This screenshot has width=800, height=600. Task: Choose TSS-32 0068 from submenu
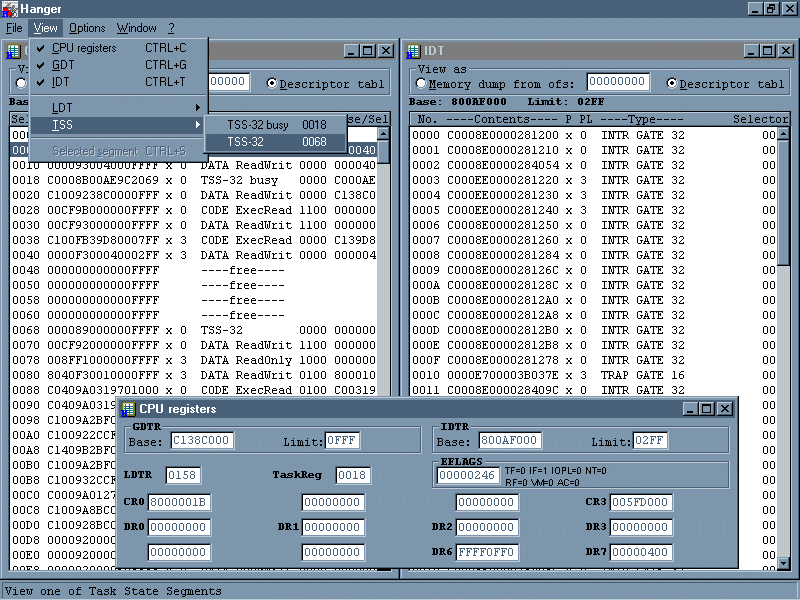(276, 142)
